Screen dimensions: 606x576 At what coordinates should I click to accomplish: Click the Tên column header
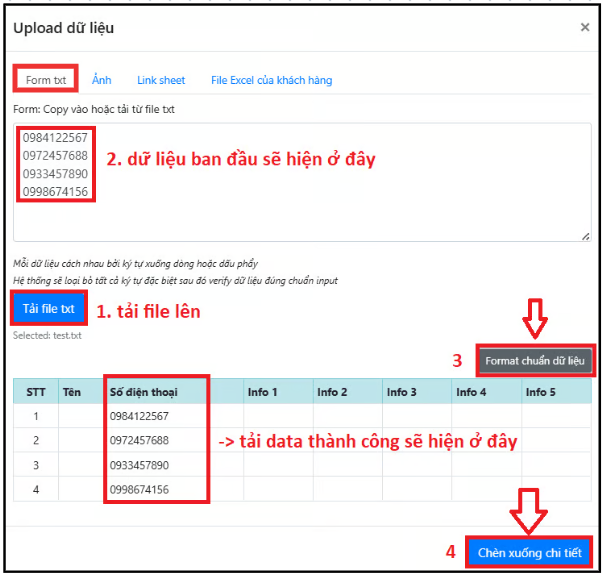pos(72,392)
